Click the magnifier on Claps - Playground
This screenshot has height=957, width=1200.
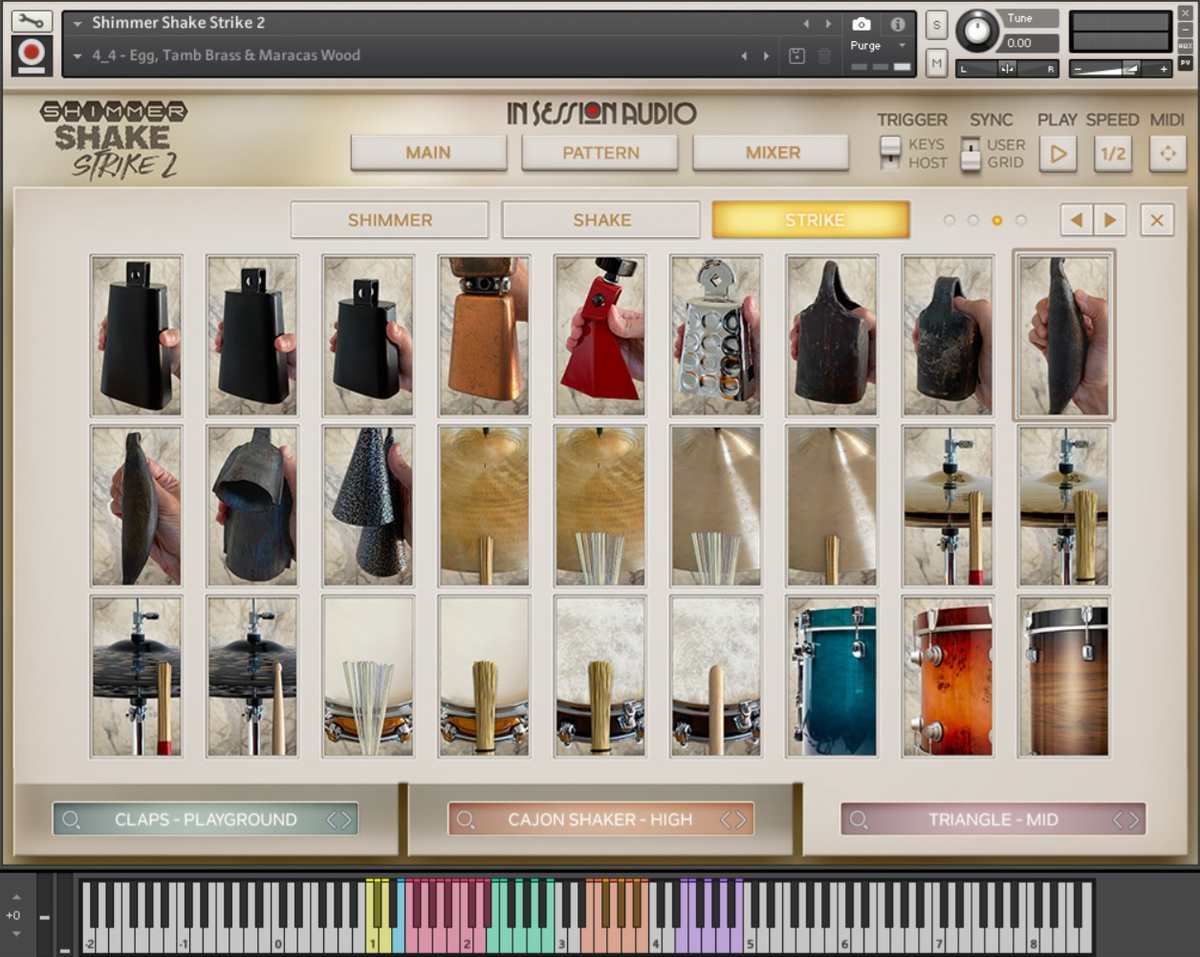[x=71, y=819]
